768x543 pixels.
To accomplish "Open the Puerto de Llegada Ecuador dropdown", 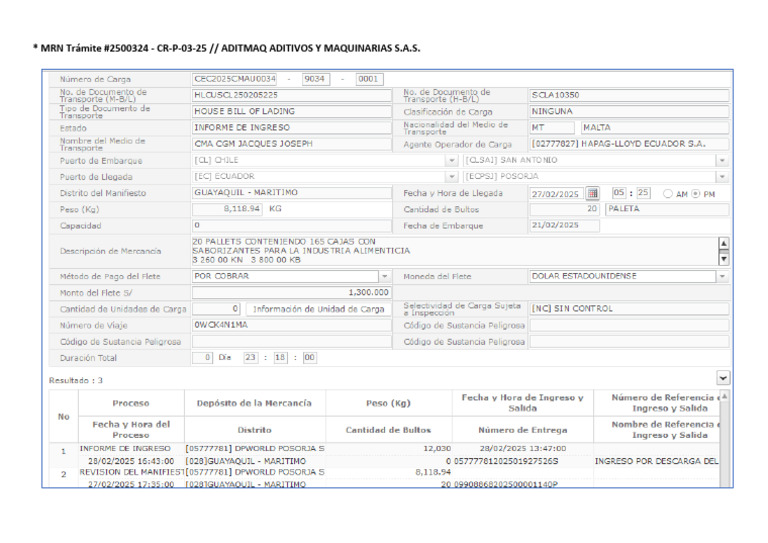I will tap(451, 177).
